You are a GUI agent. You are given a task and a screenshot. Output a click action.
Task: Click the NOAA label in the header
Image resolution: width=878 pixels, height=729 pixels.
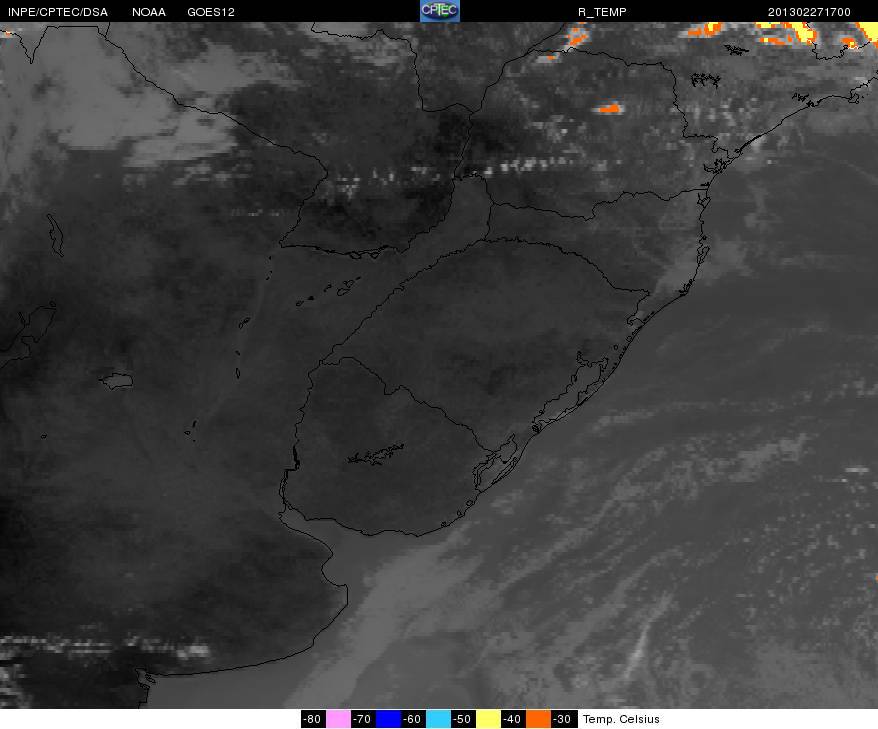click(x=148, y=12)
